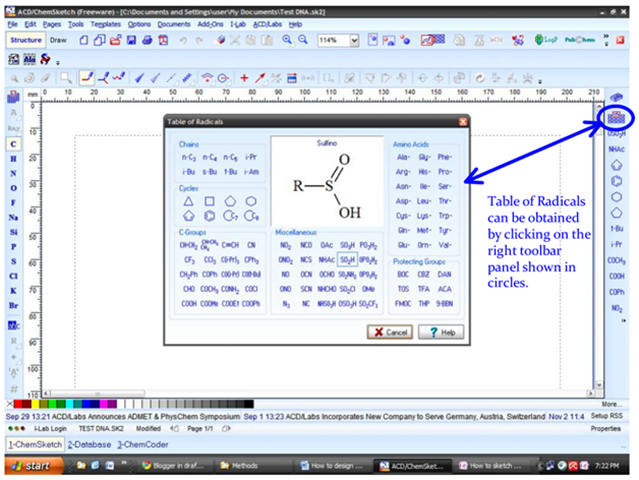
Task: Open the 114% zoom dropdown
Action: pyautogui.click(x=355, y=40)
